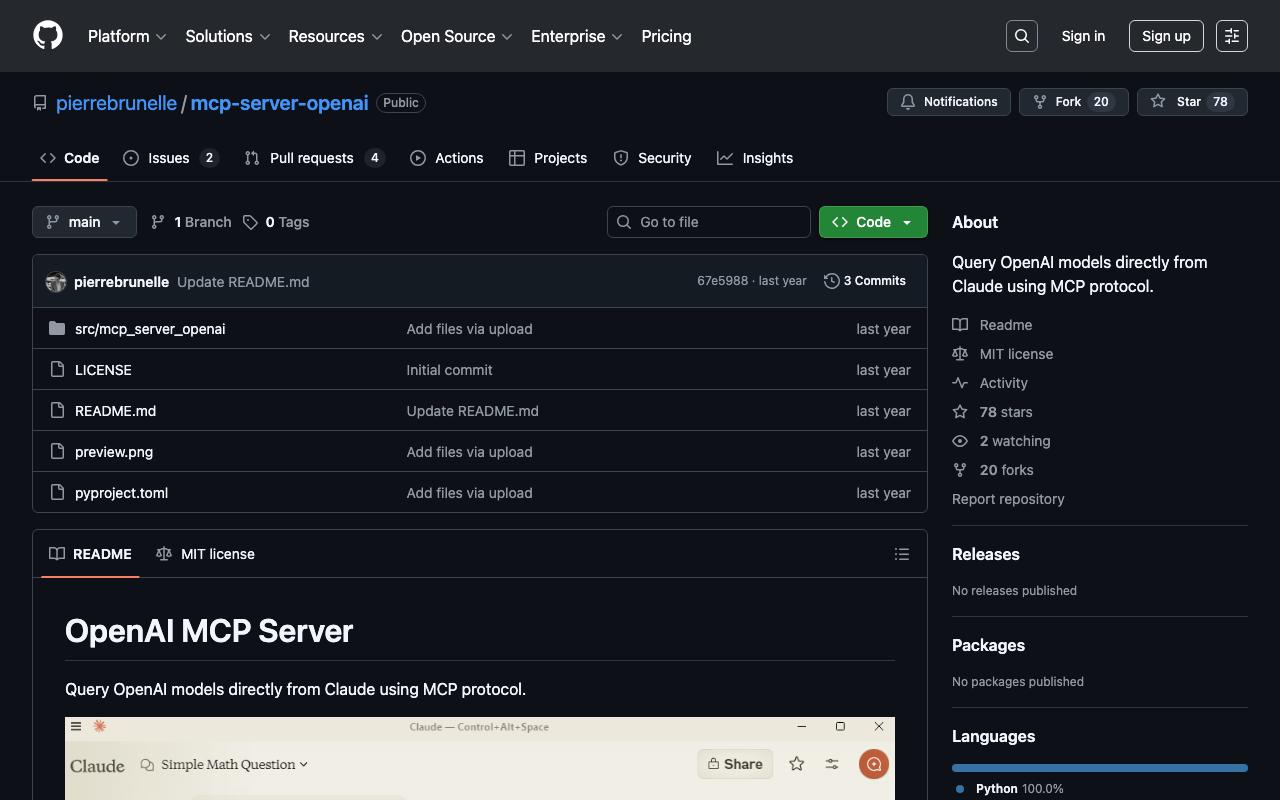Click the Python language bar
Viewport: 1280px width, 800px height.
pyautogui.click(x=1099, y=768)
